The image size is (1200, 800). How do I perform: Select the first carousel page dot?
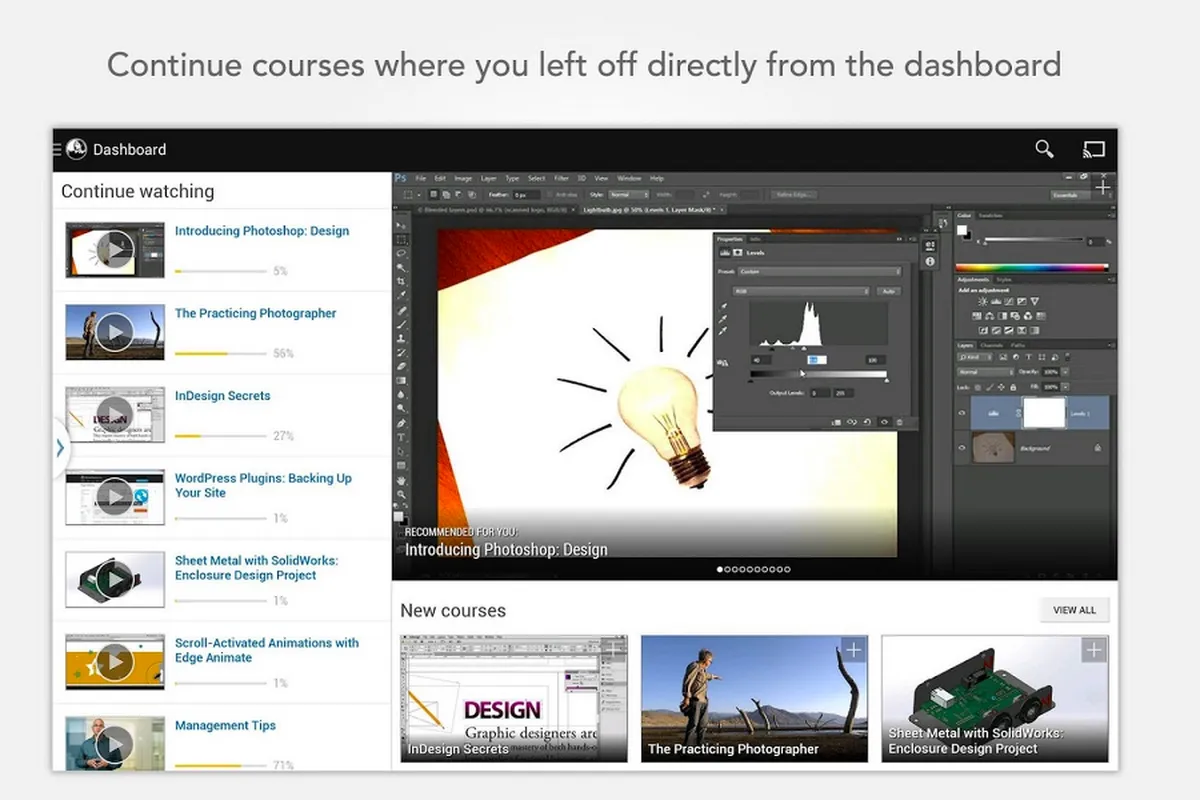(720, 570)
